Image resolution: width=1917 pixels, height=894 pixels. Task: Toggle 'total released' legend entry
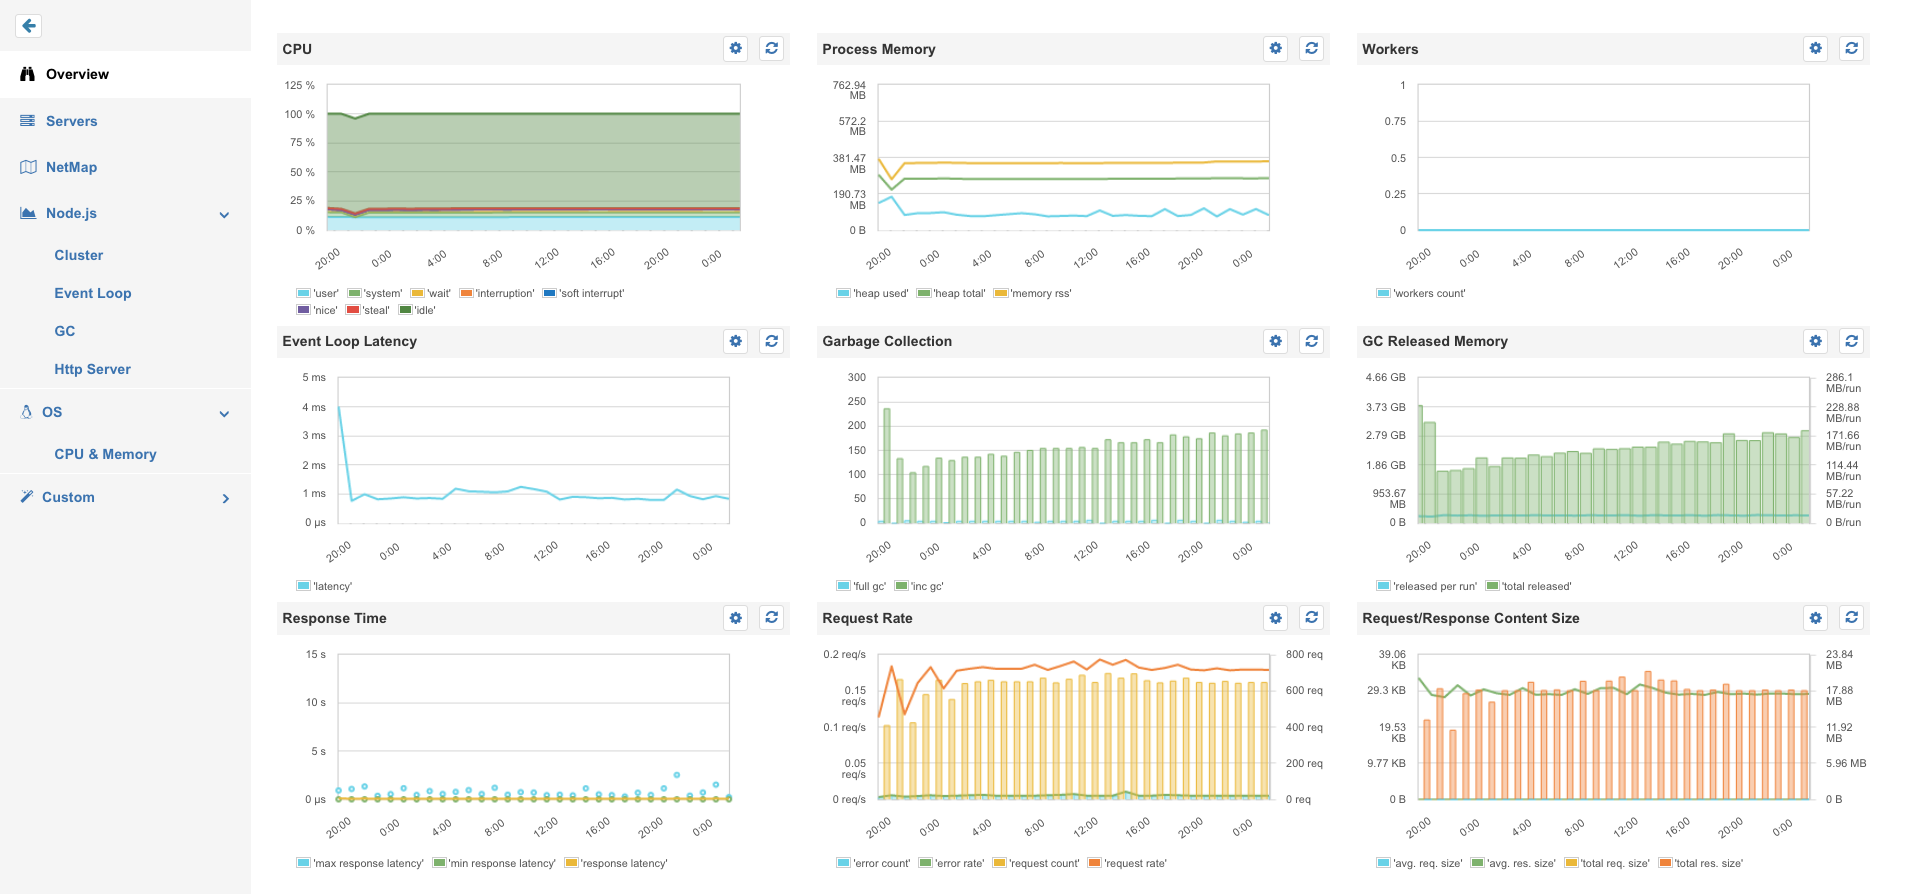(x=1529, y=586)
